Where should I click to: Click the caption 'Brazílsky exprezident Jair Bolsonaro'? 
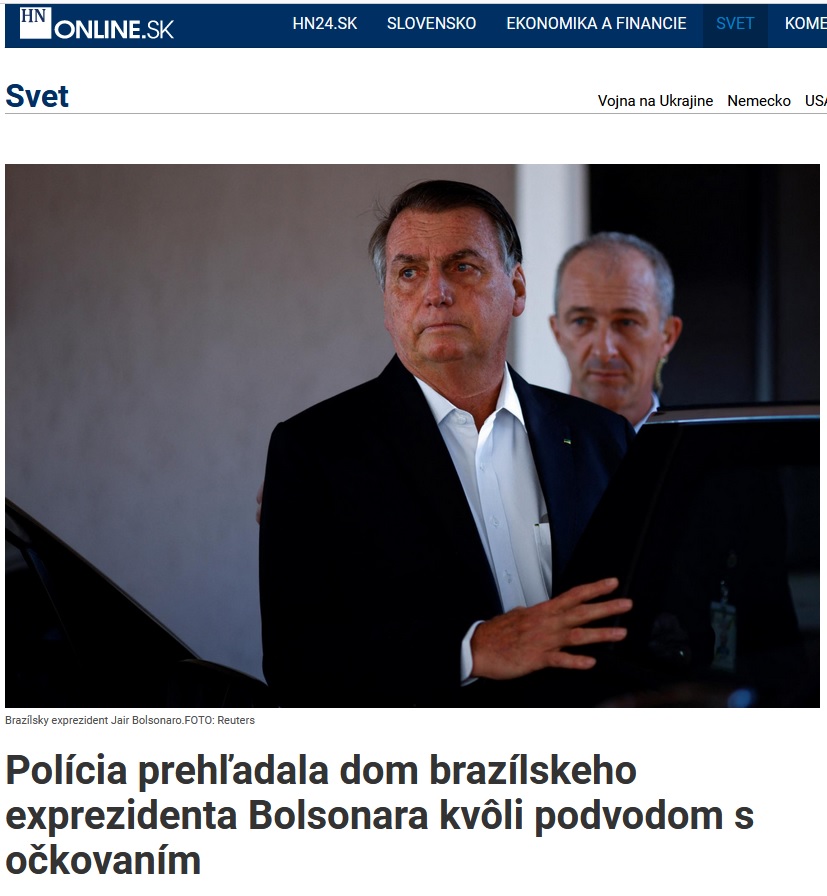[93, 720]
